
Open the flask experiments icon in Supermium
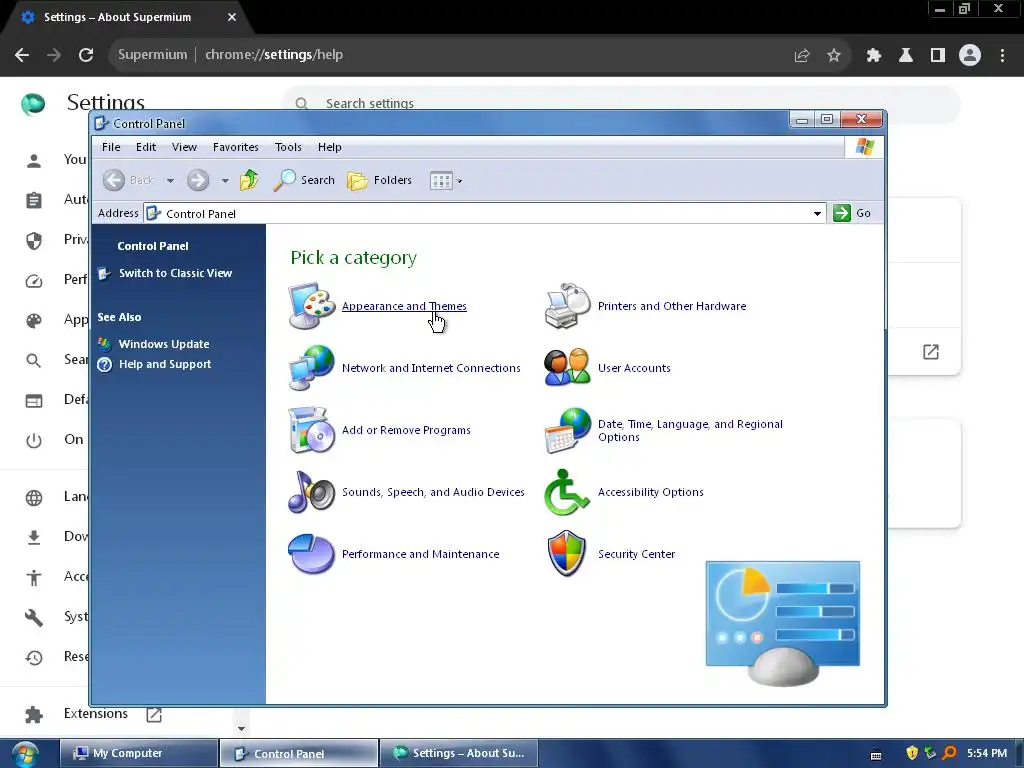pyautogui.click(x=906, y=55)
